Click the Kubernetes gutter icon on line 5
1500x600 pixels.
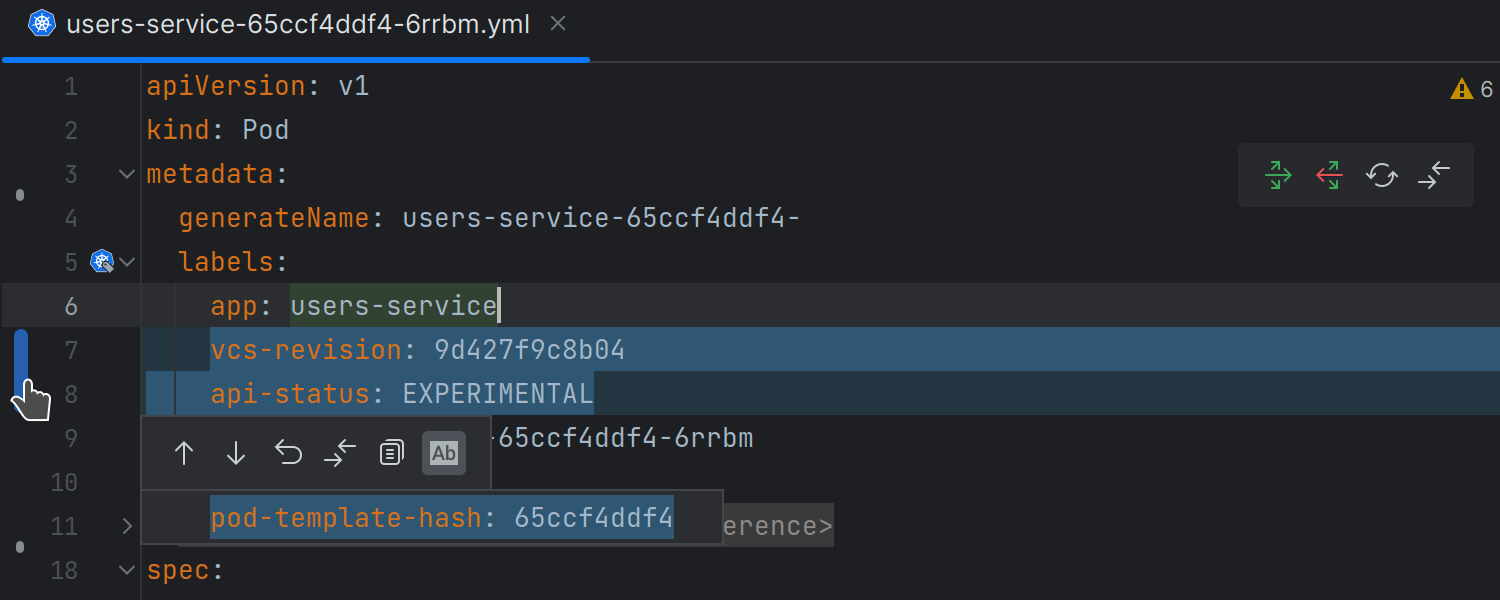(101, 261)
